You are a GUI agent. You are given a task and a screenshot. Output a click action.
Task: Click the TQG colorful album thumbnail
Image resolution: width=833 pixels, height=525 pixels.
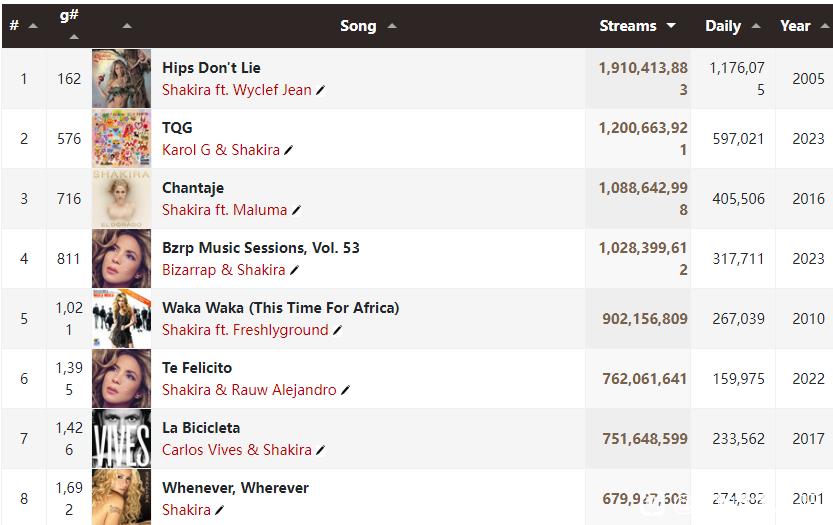(x=121, y=139)
